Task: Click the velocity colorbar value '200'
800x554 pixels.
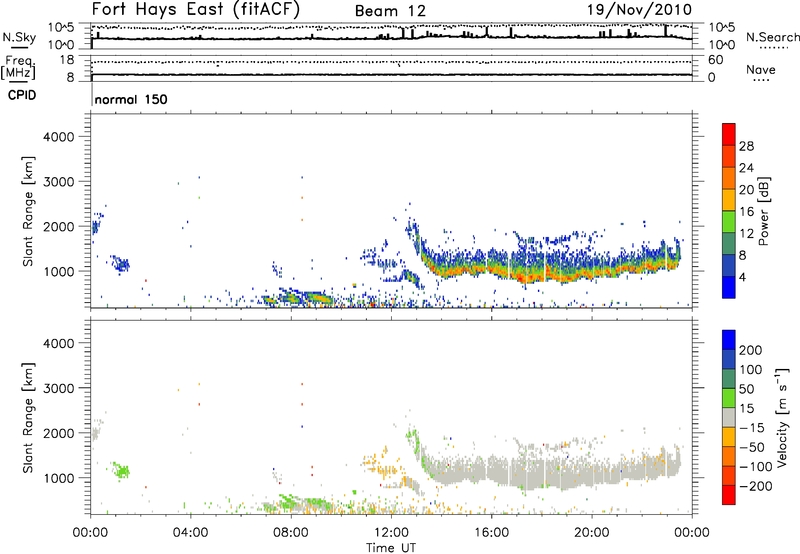Action: click(x=751, y=350)
